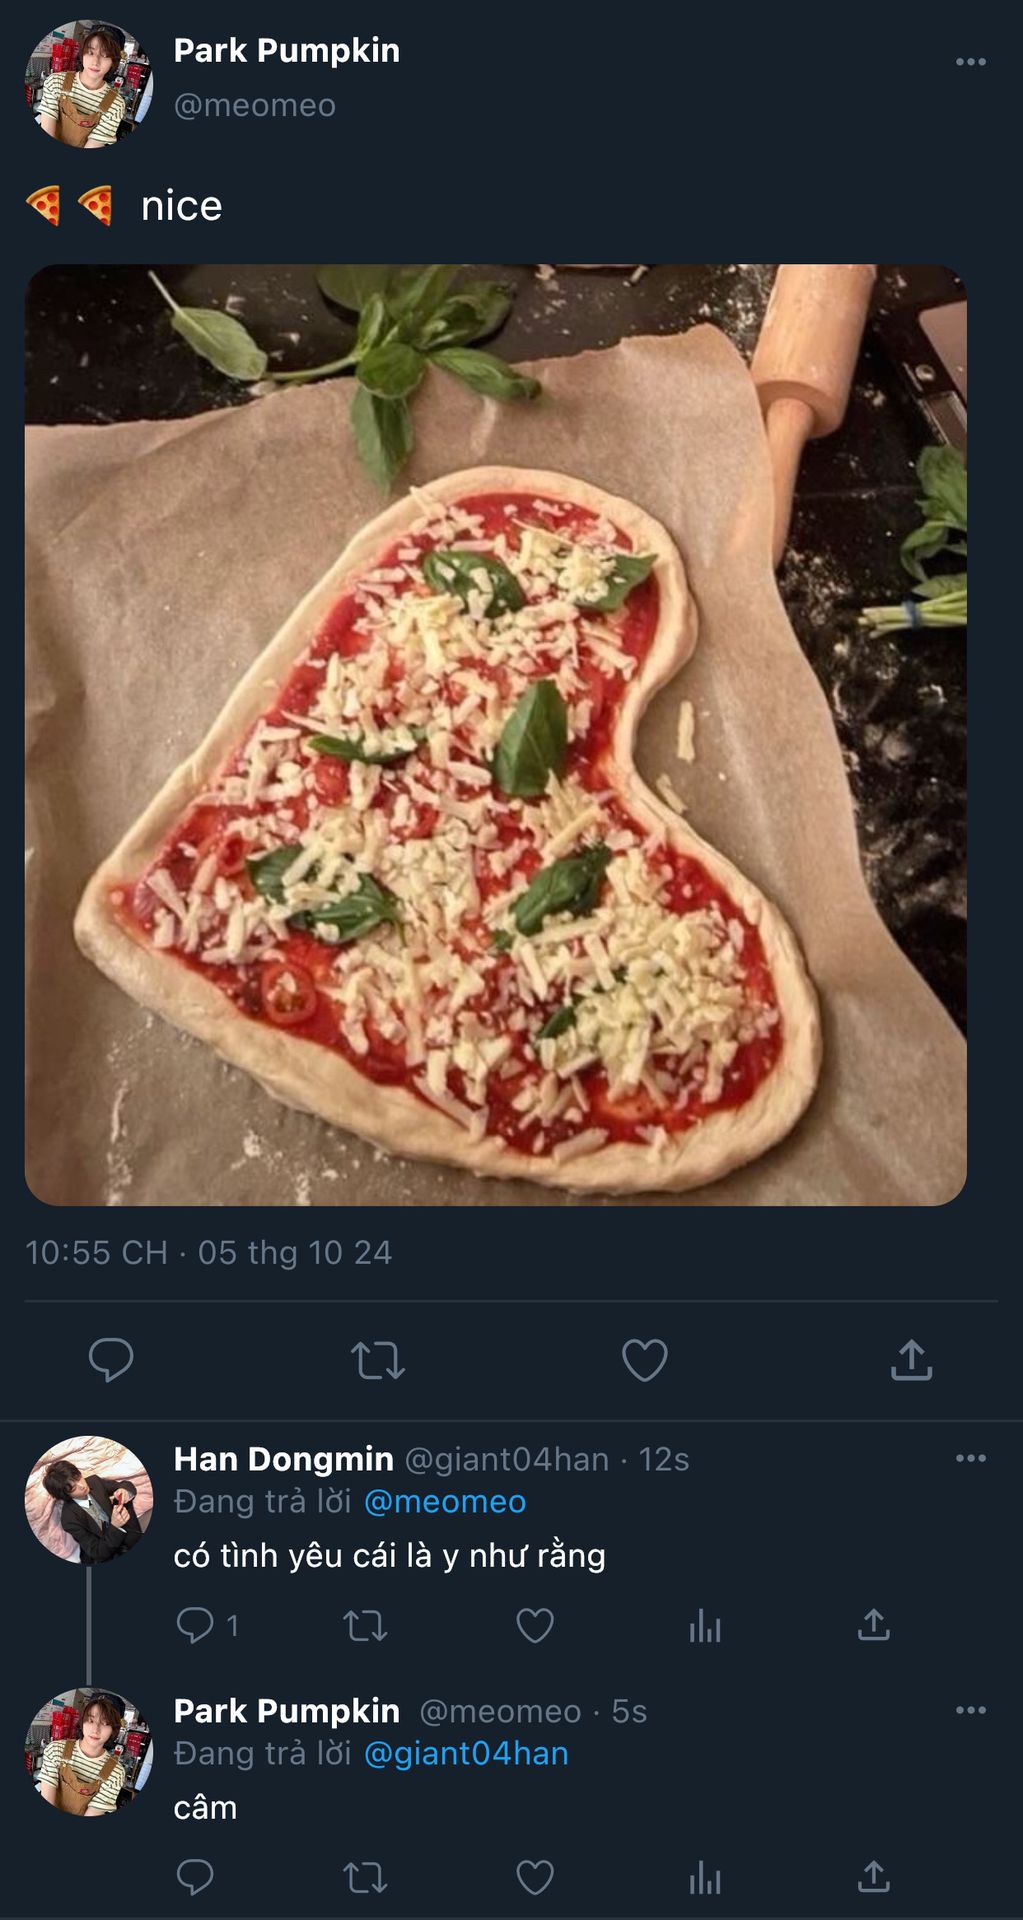View analytics for Park Pumpkin's reply
Screen dimensions: 1023x1920
[705, 1877]
